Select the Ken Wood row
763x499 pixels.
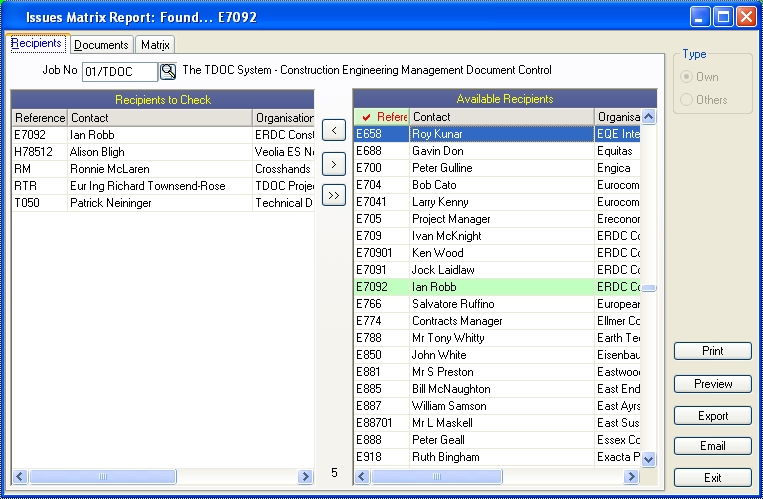click(497, 253)
